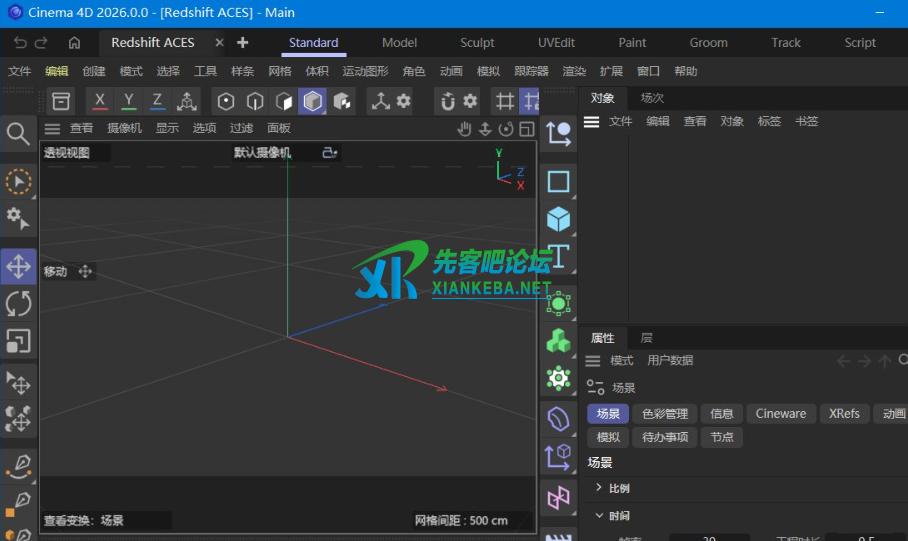Open the 渲染 menu
The height and width of the screenshot is (541, 908).
tap(574, 71)
